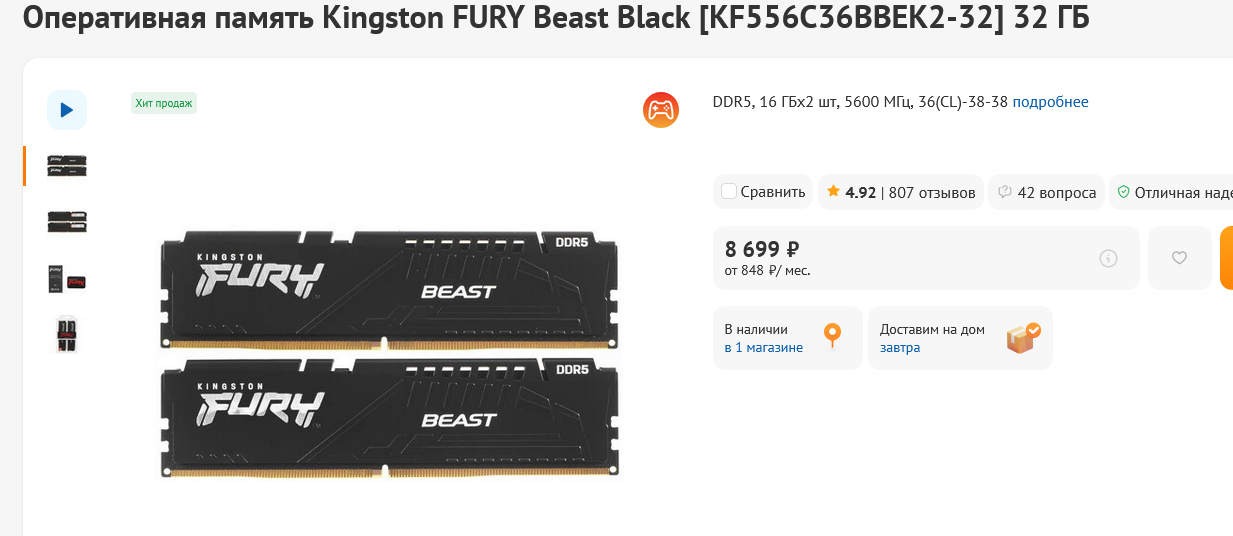This screenshot has width=1233, height=536.
Task: Select the second RAM thumbnail image
Action: (x=67, y=222)
